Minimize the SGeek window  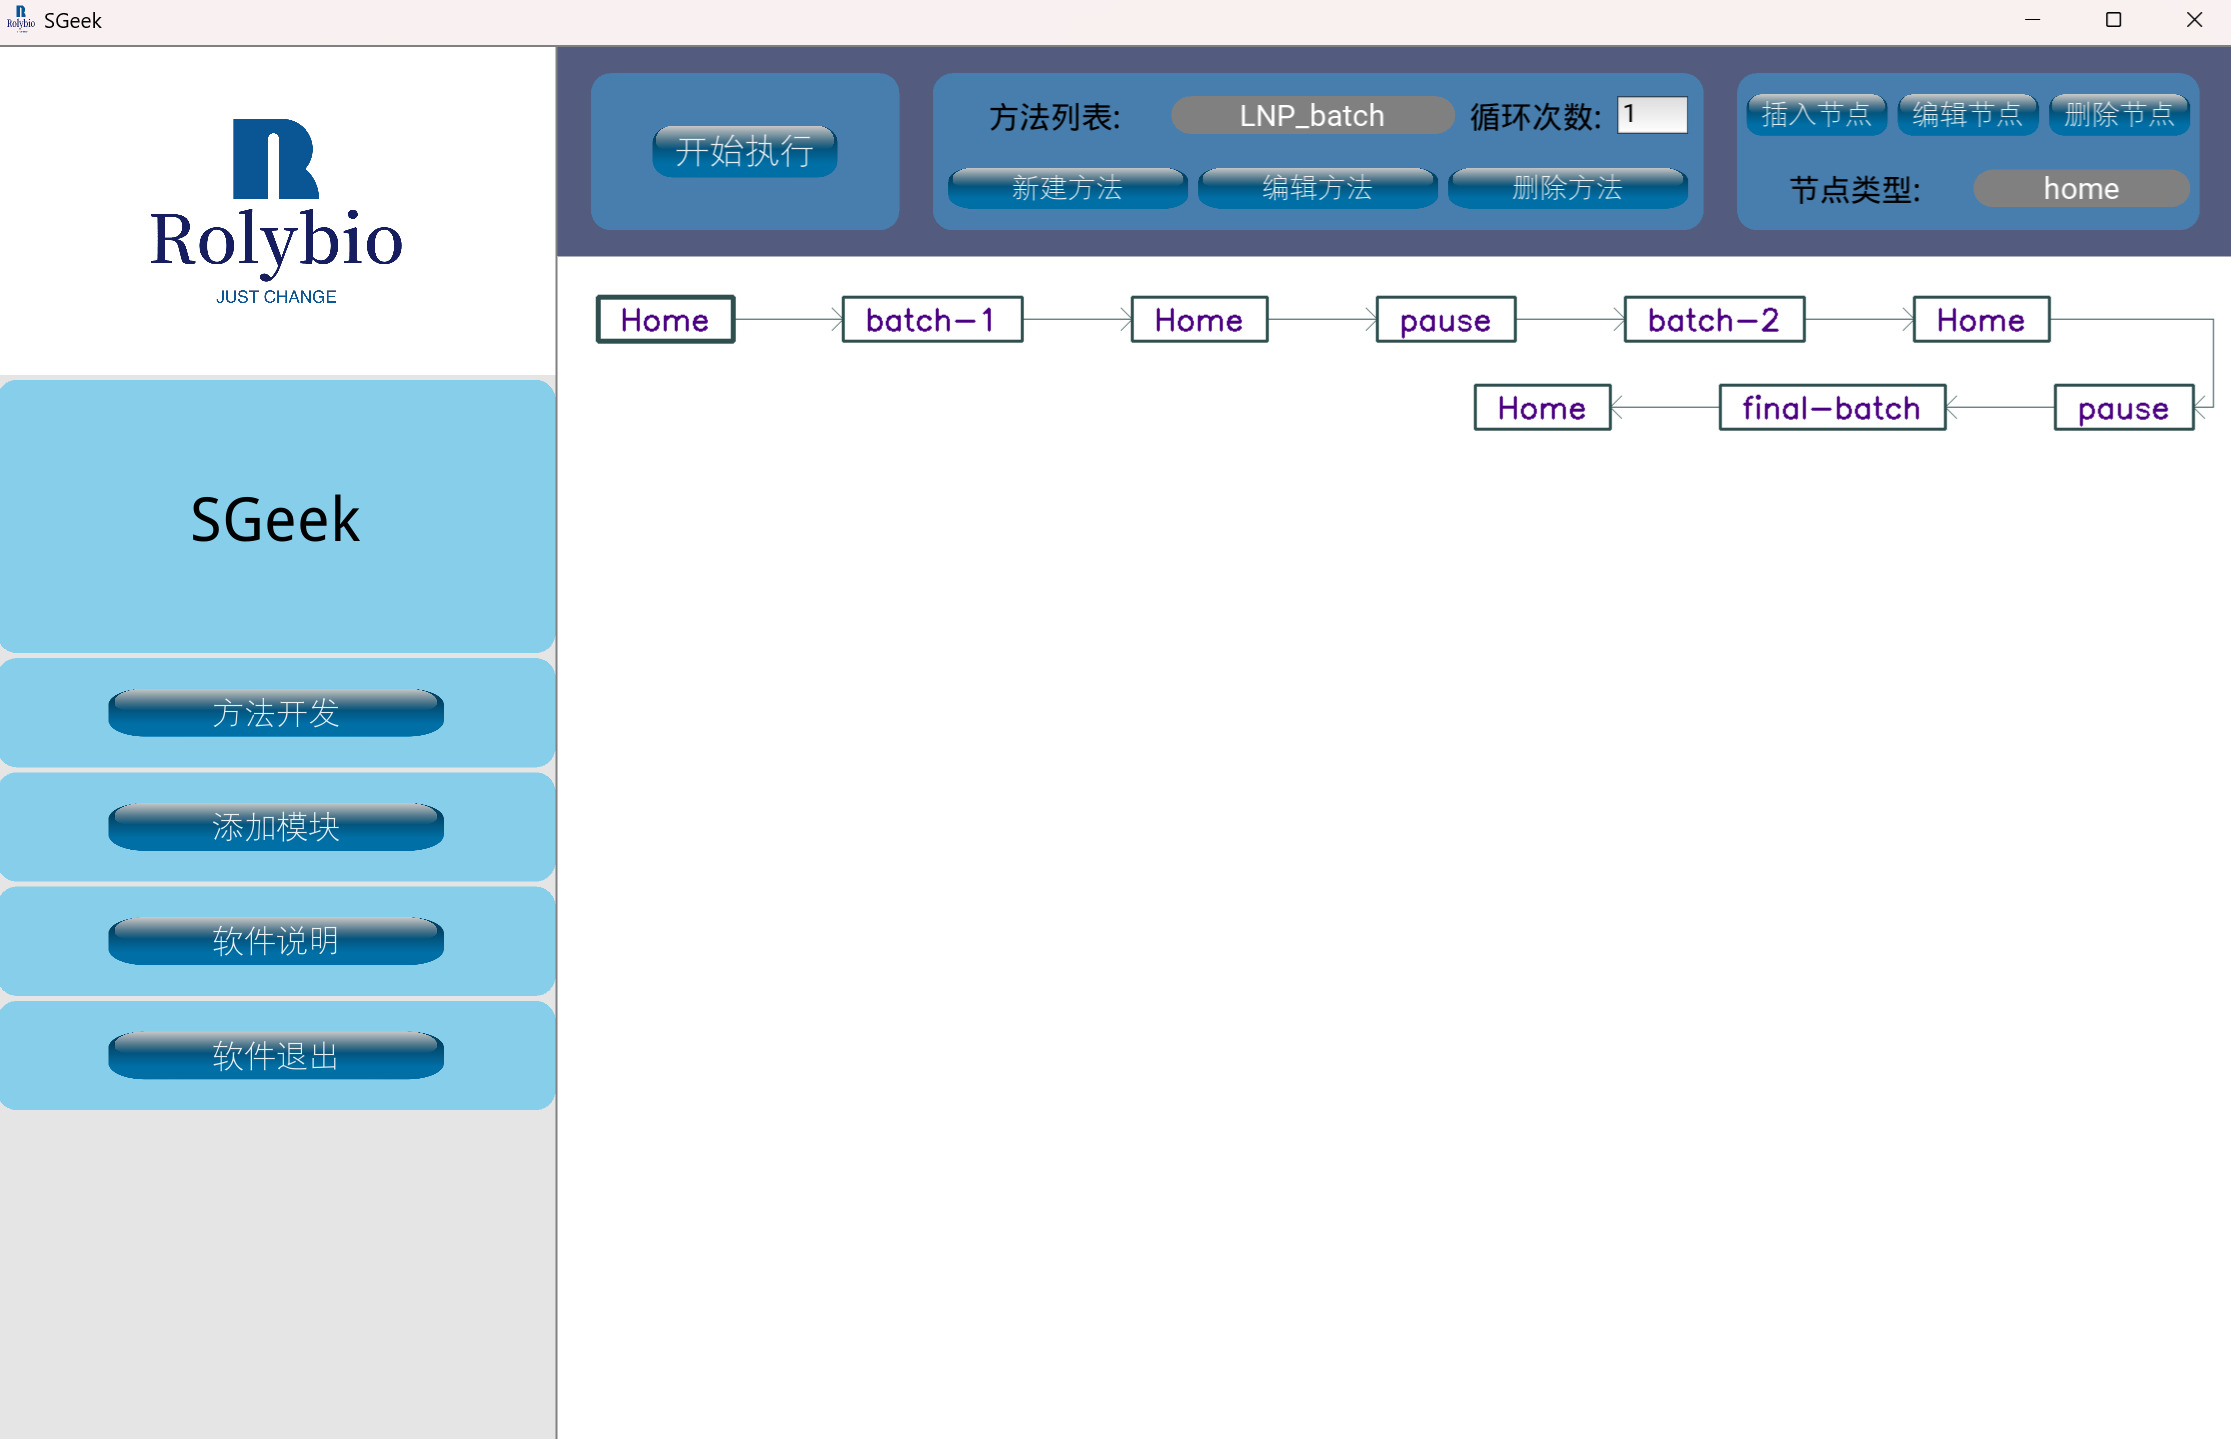2032,20
